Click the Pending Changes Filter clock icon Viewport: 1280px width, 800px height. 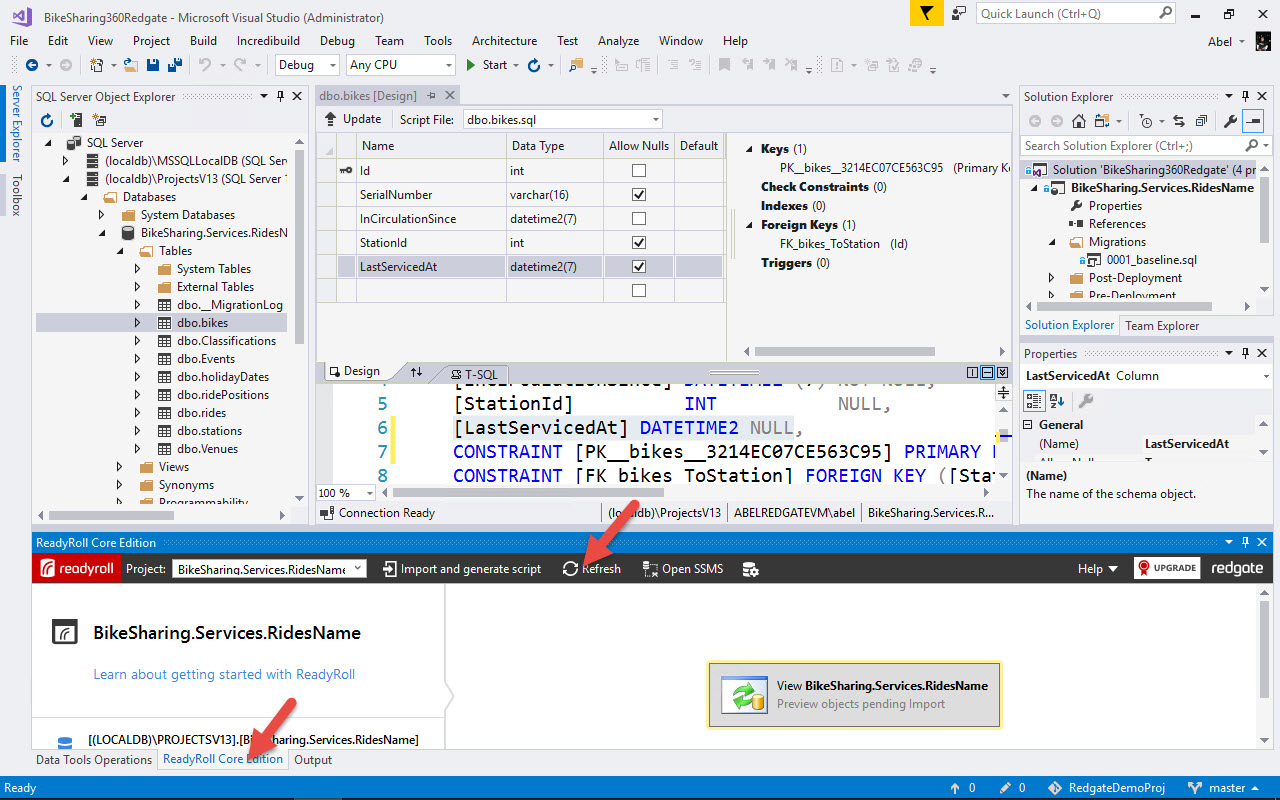[1146, 121]
